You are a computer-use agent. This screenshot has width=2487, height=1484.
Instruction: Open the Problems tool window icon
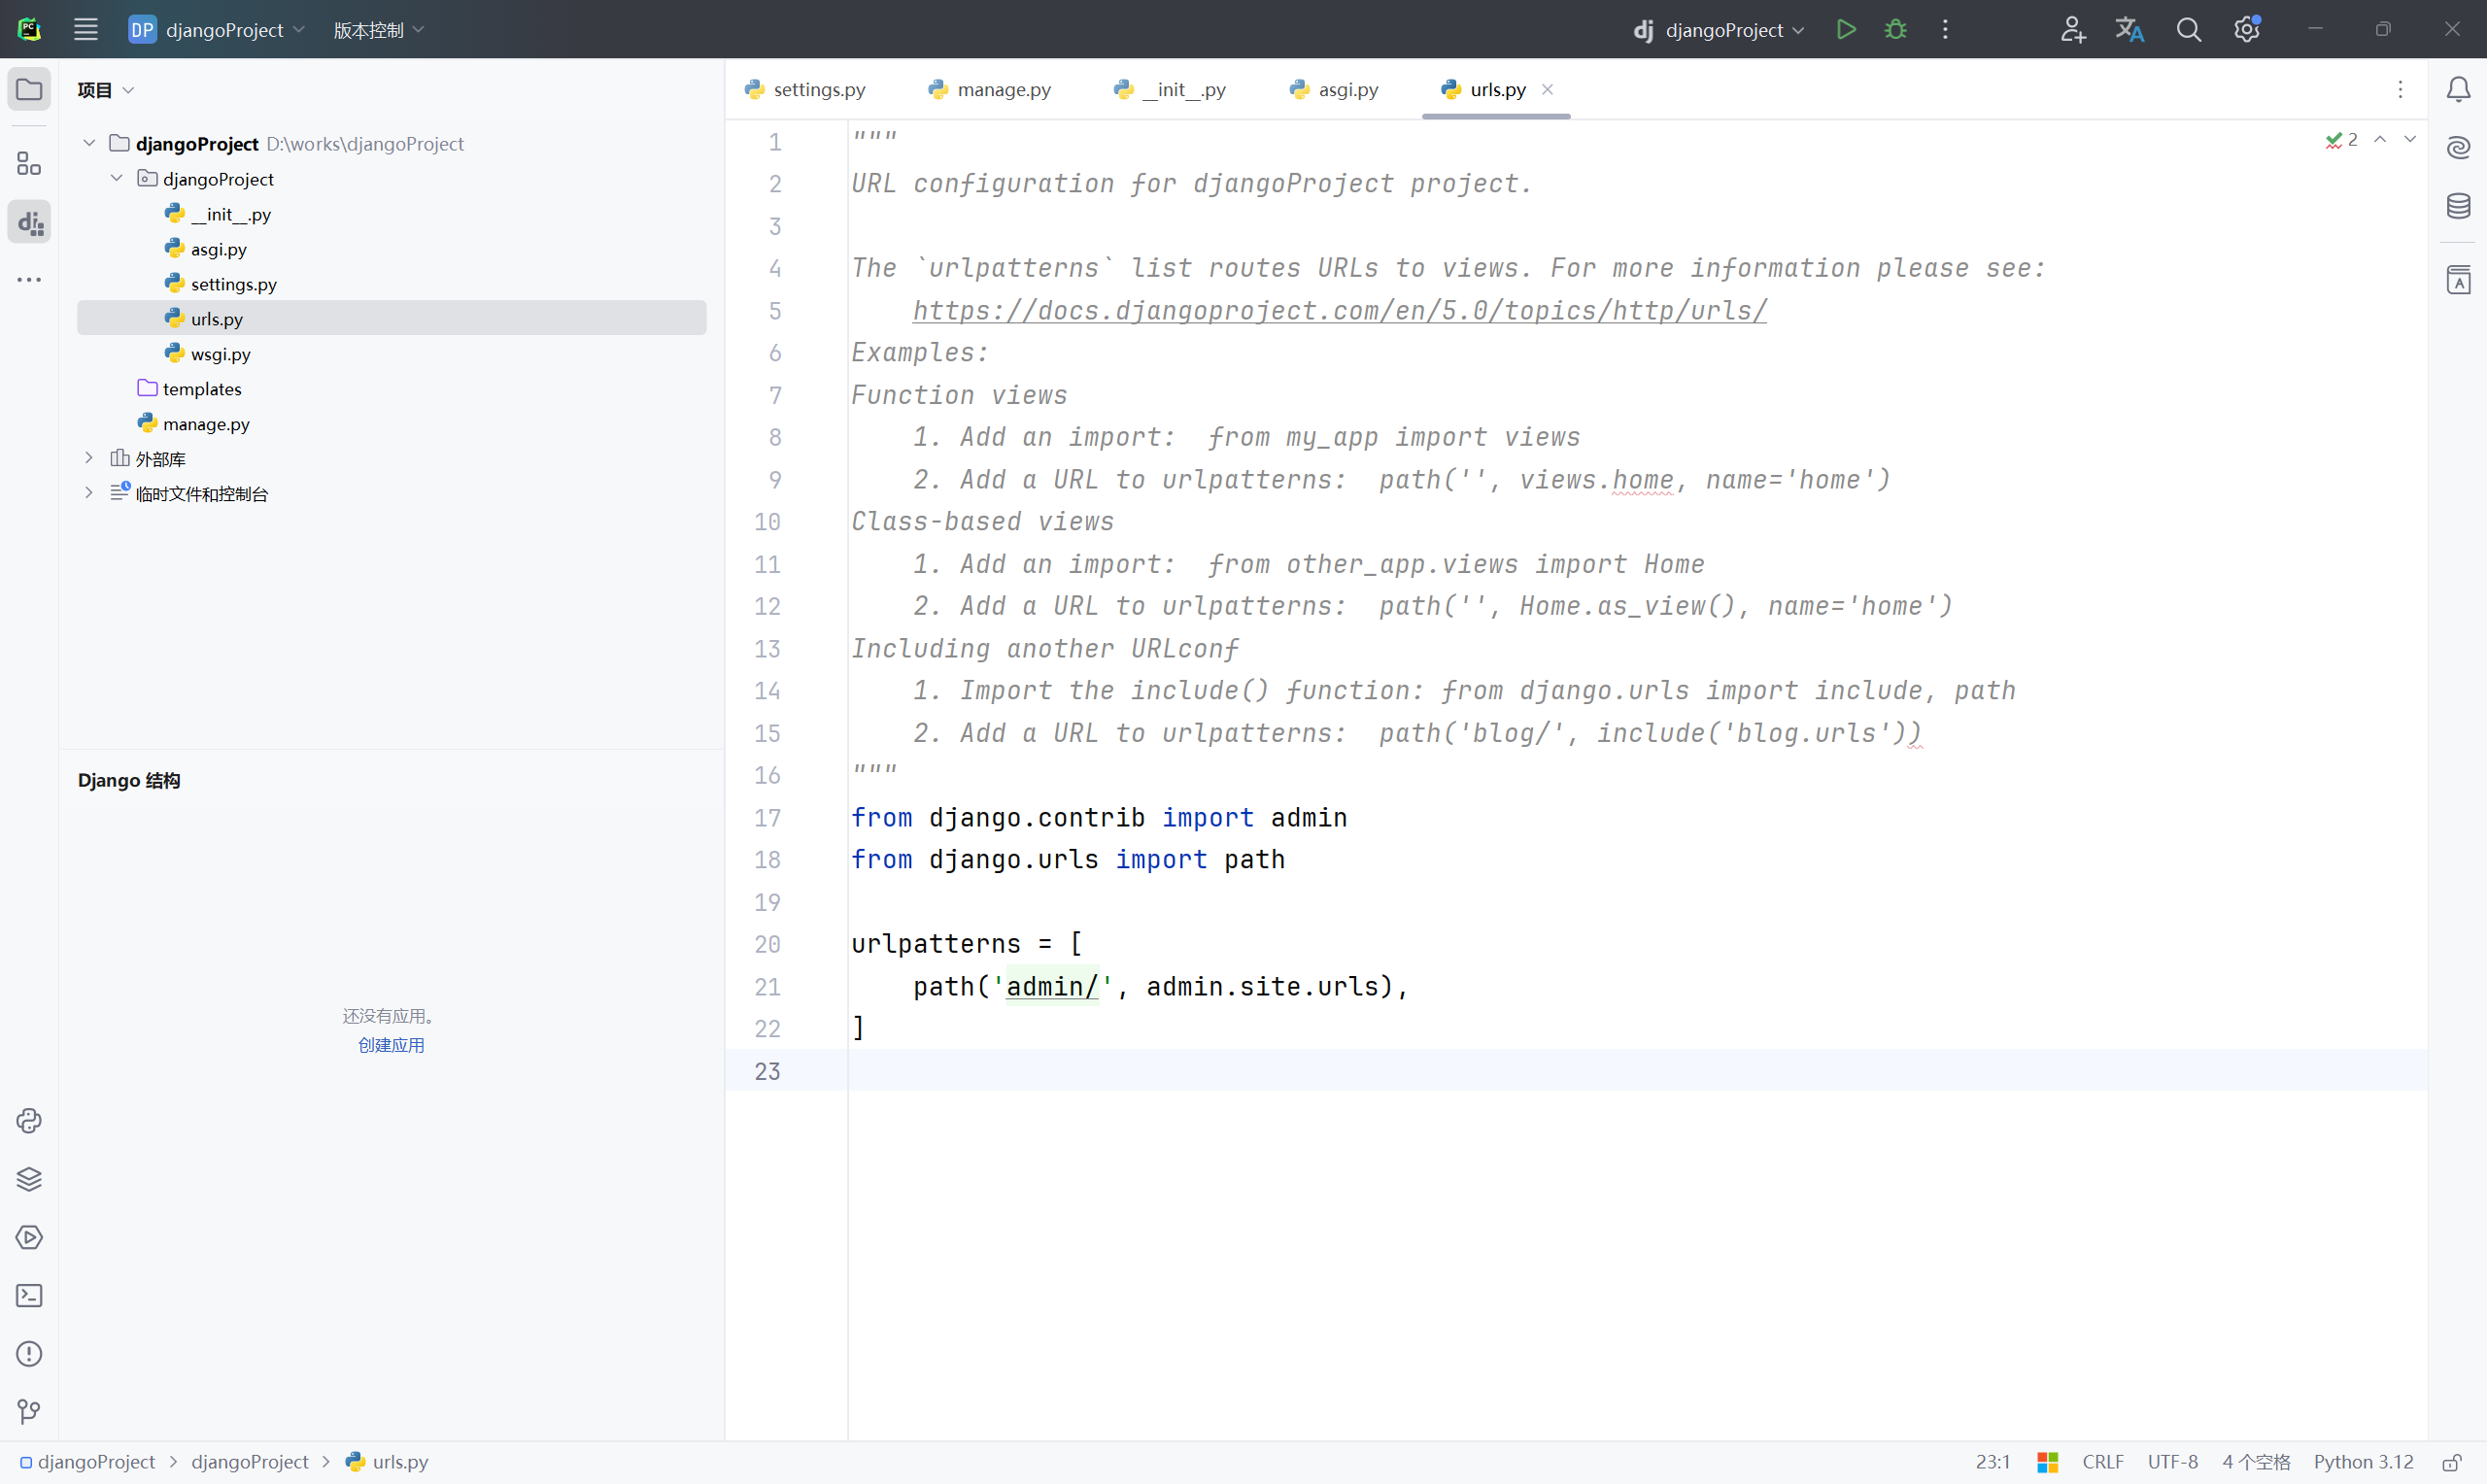pos(29,1354)
